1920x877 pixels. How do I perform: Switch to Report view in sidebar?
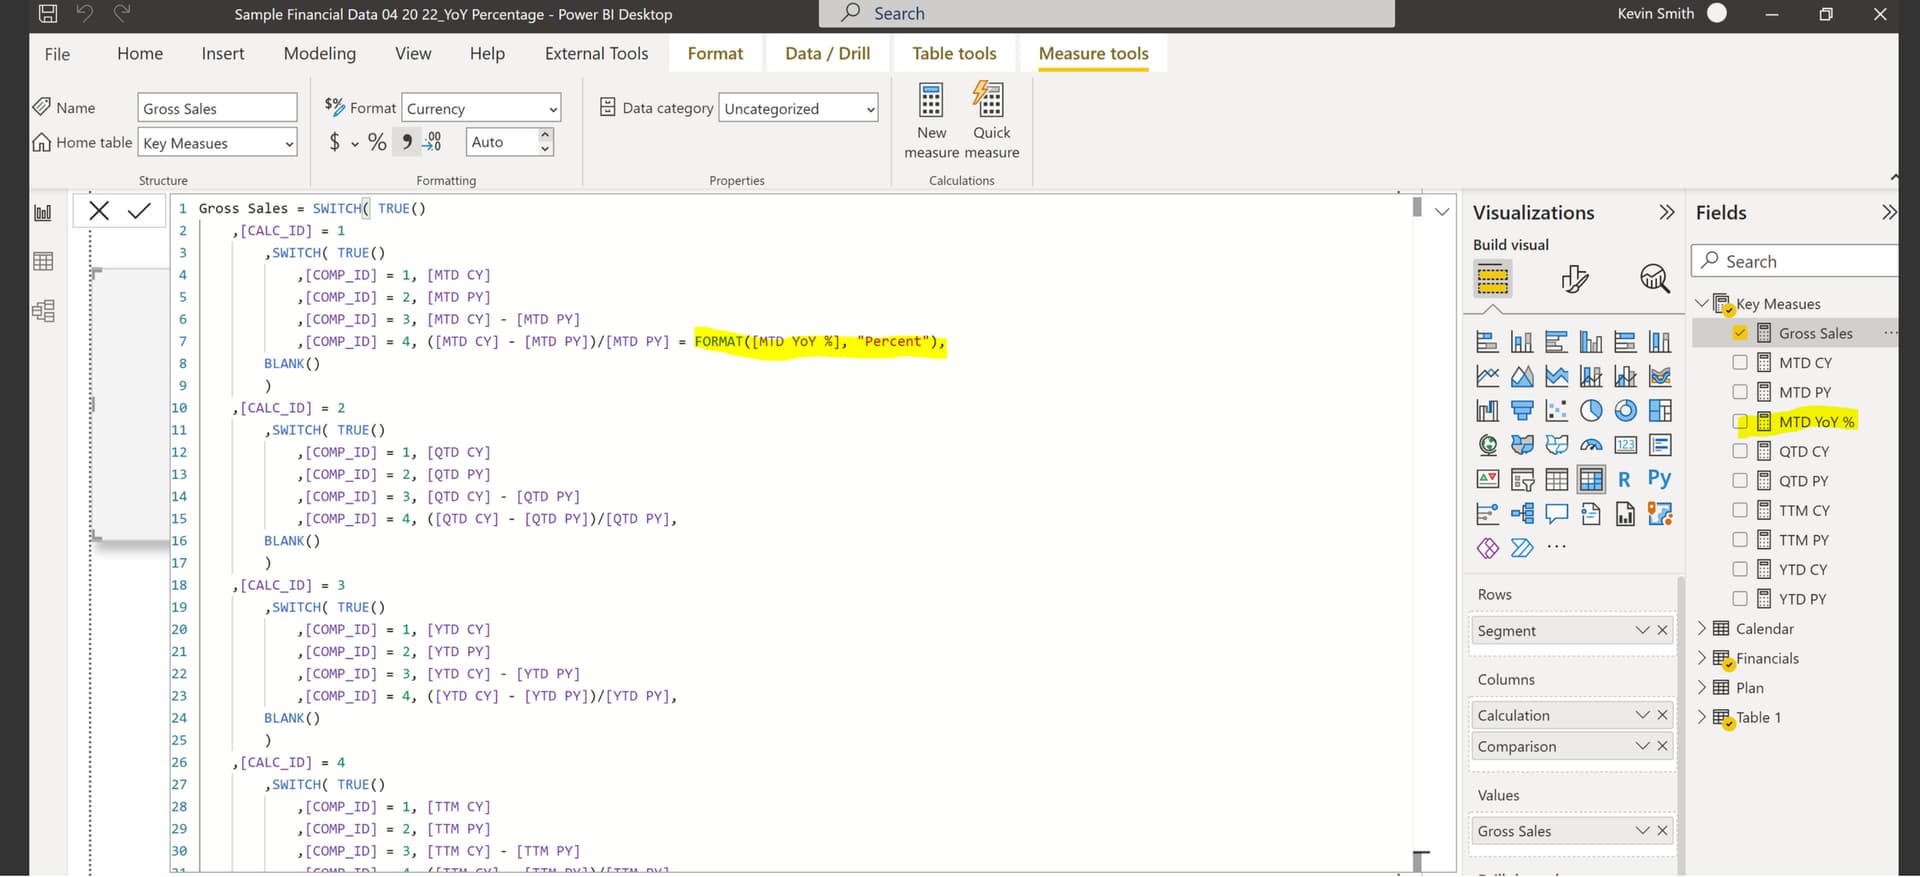[43, 213]
